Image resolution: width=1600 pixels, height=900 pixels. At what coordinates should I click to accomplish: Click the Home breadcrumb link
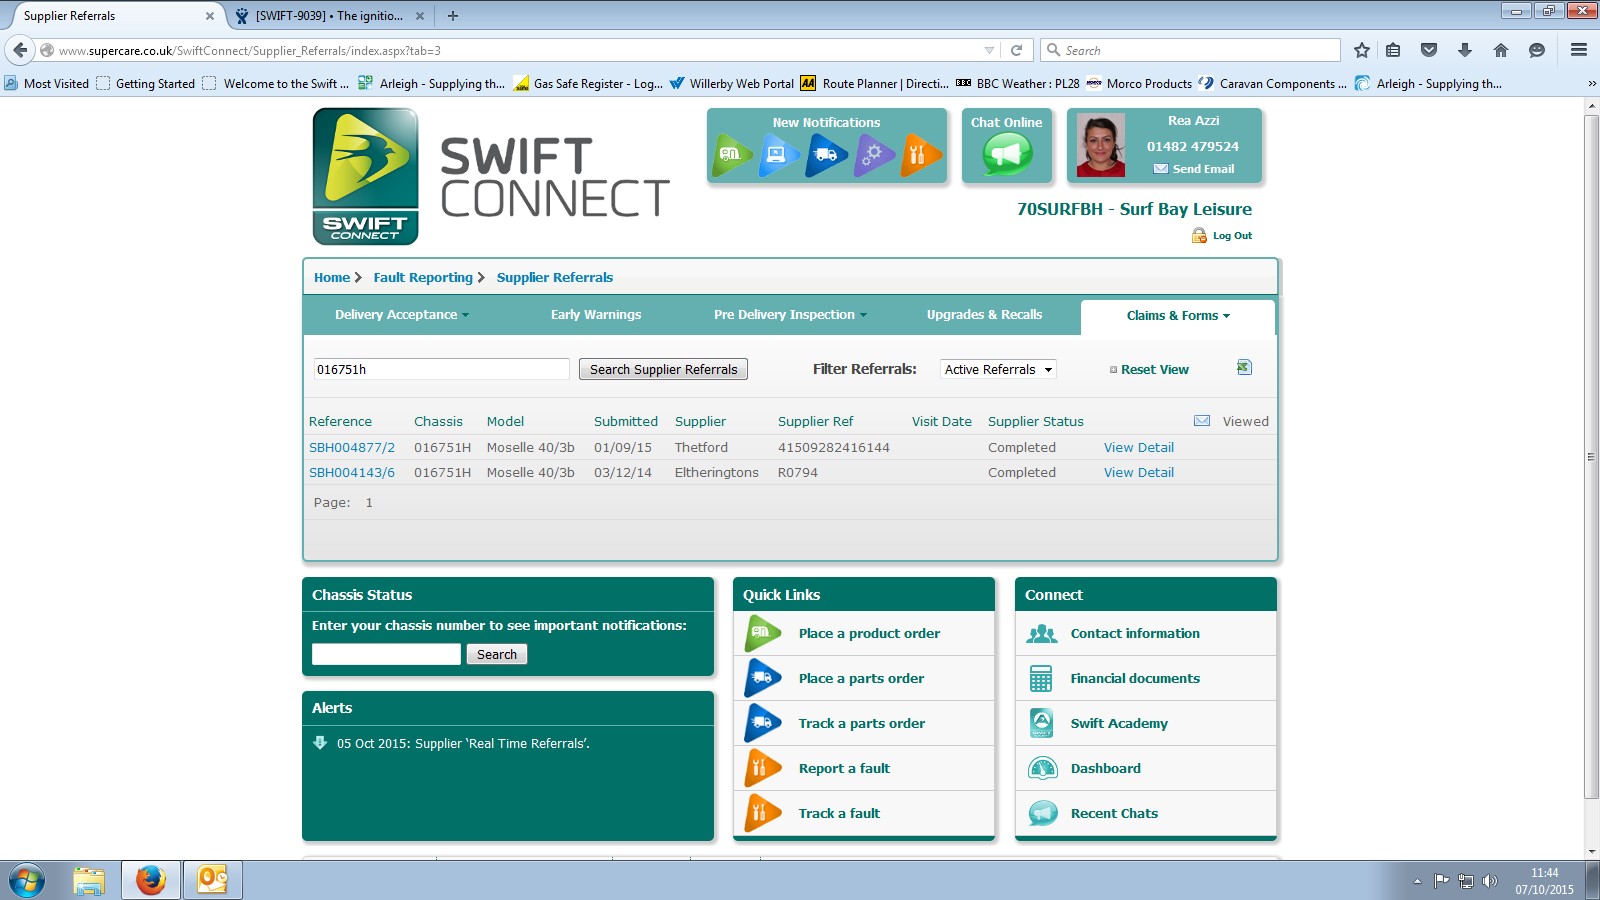pos(332,277)
